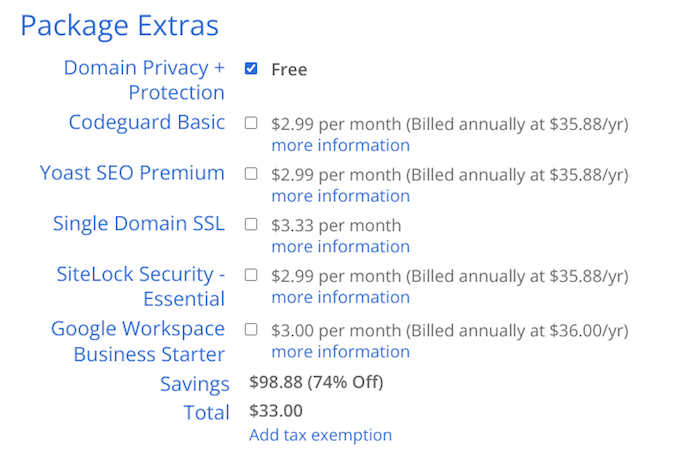Click the $33.00 total amount
700x454 pixels.
[275, 410]
